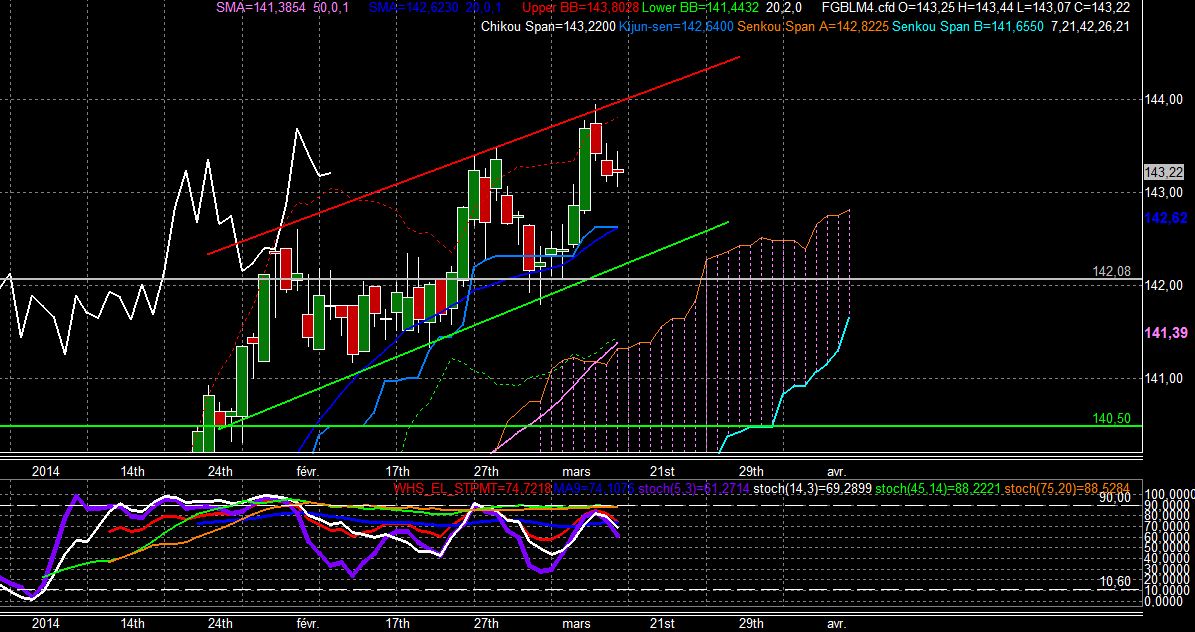Click the 143,00 price axis label

(1163, 192)
